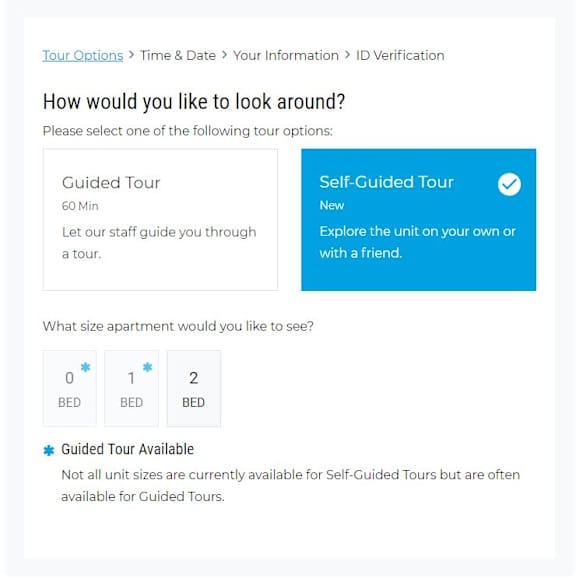
Task: Select the Self-Guided Tour card
Action: 418,219
